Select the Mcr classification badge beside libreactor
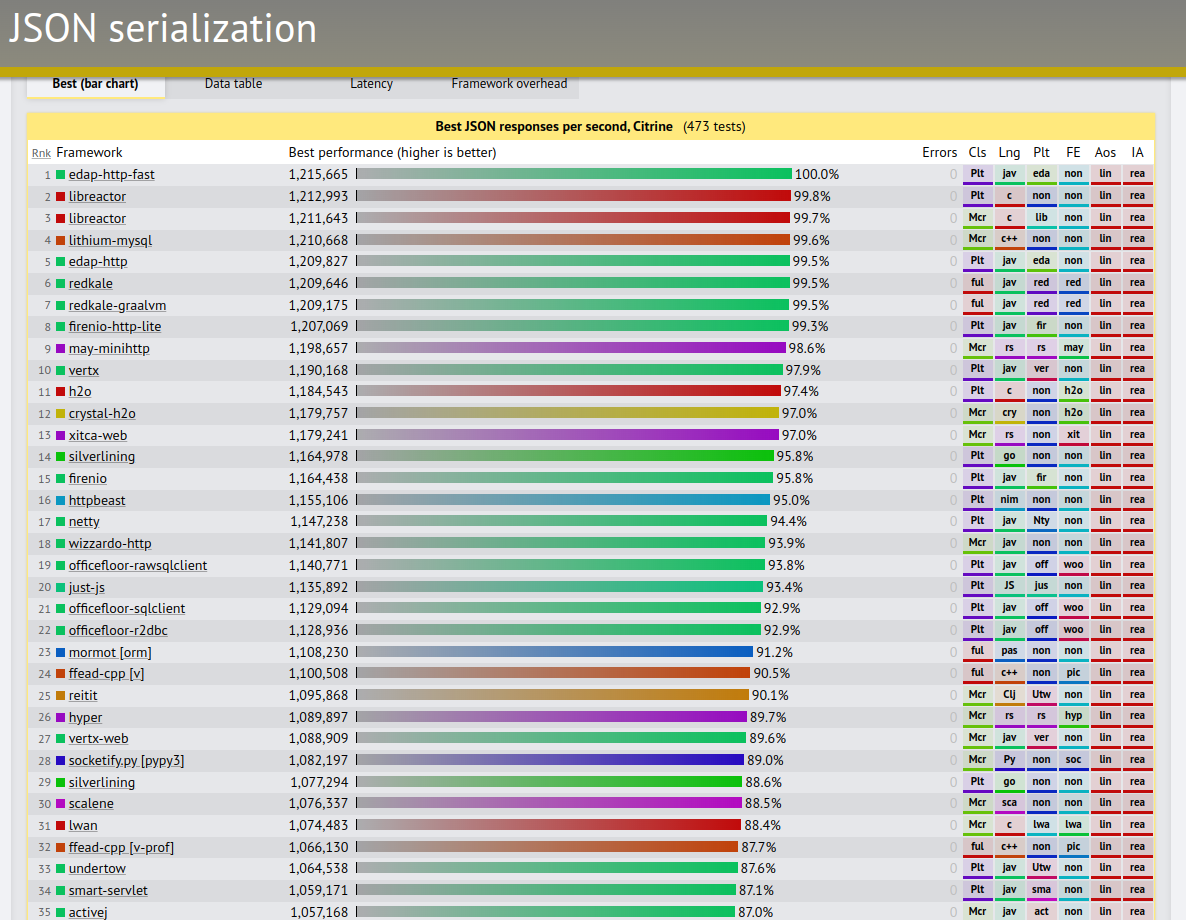 click(977, 218)
